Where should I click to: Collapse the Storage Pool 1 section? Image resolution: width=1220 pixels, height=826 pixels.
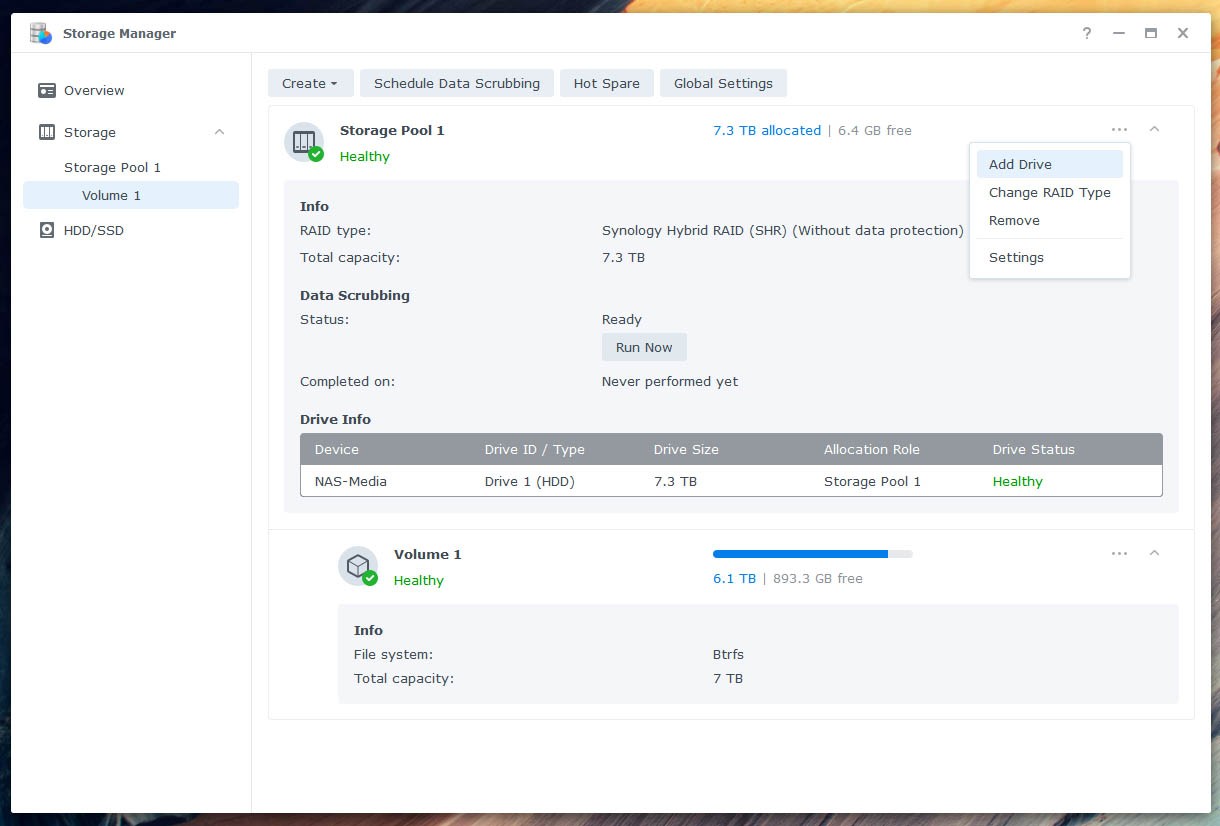1155,130
